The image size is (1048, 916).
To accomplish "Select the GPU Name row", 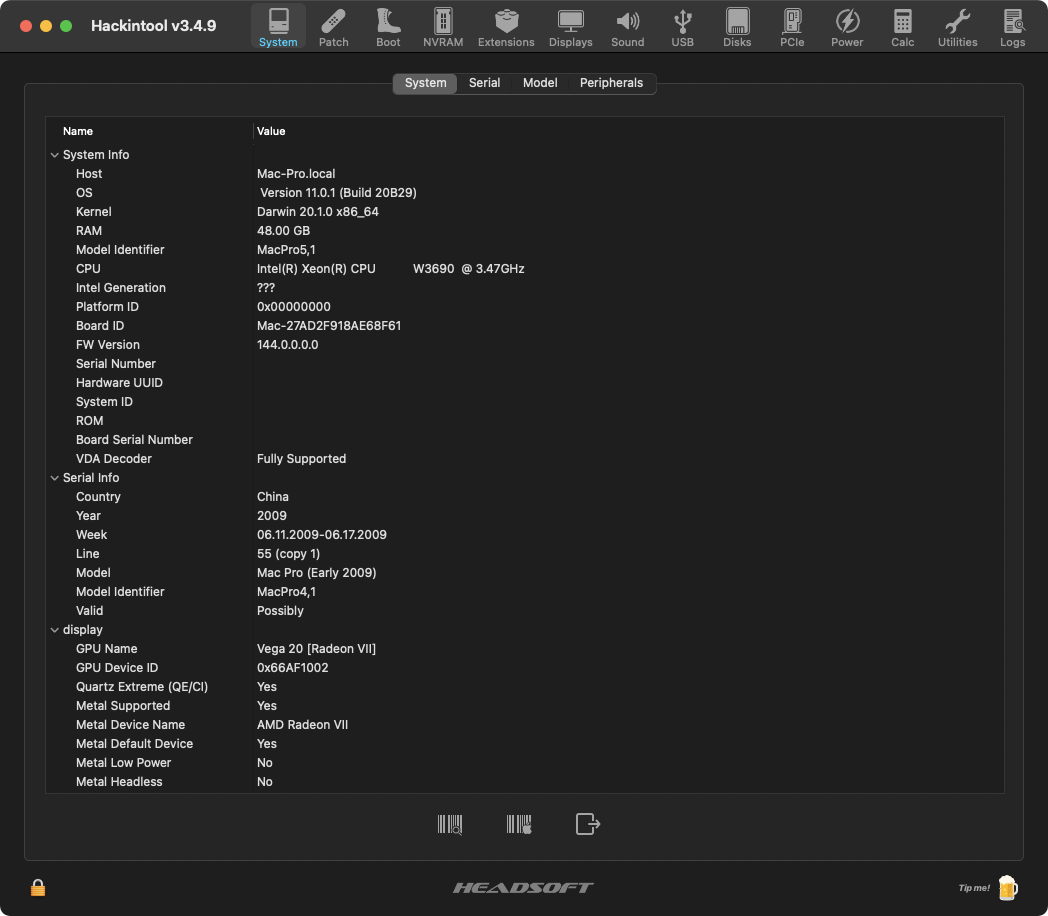I will tap(525, 649).
